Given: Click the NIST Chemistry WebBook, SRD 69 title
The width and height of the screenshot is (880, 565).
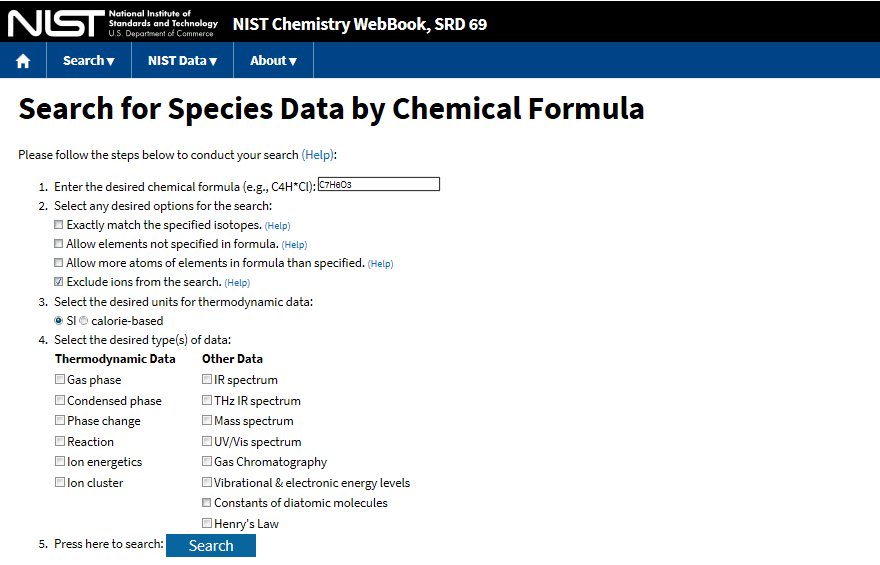Looking at the screenshot, I should (x=360, y=24).
